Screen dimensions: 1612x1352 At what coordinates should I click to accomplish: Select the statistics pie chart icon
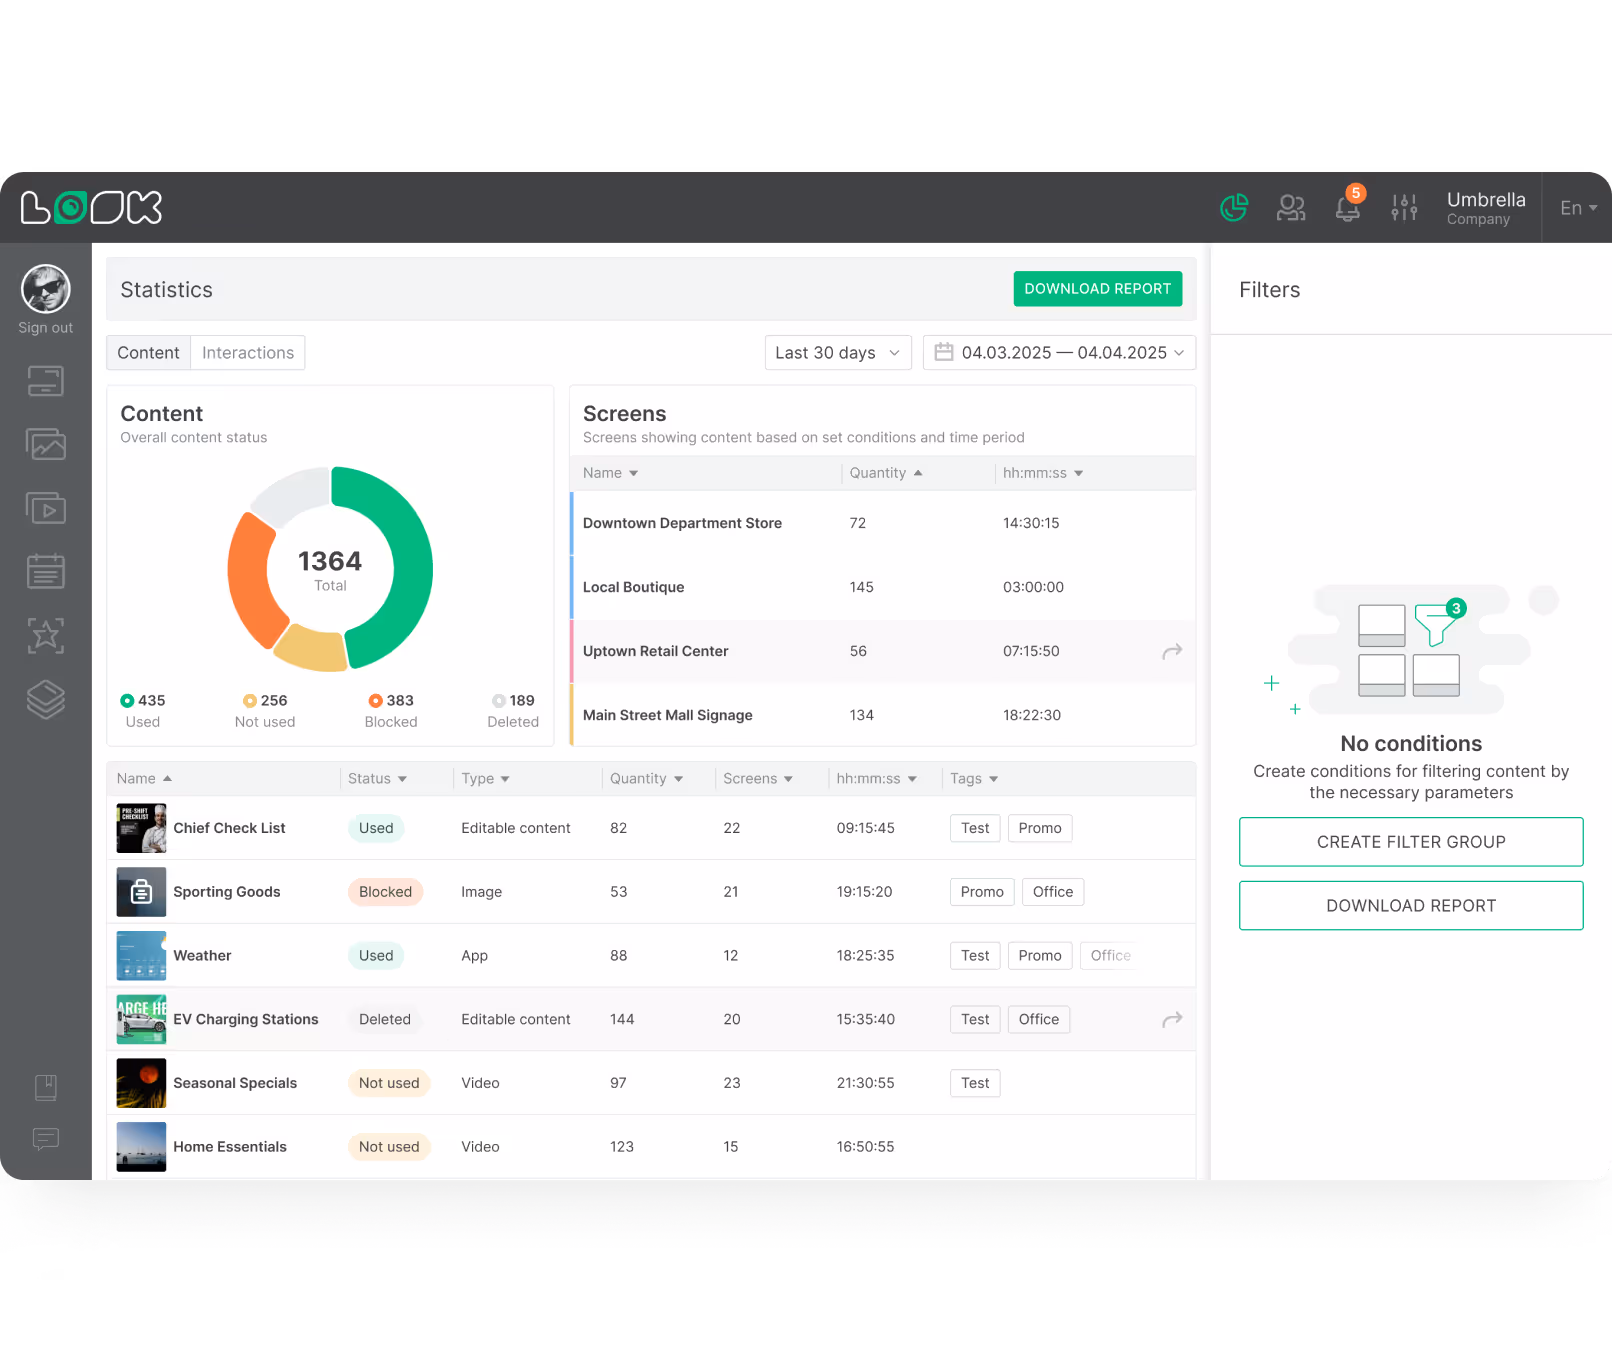1233,208
